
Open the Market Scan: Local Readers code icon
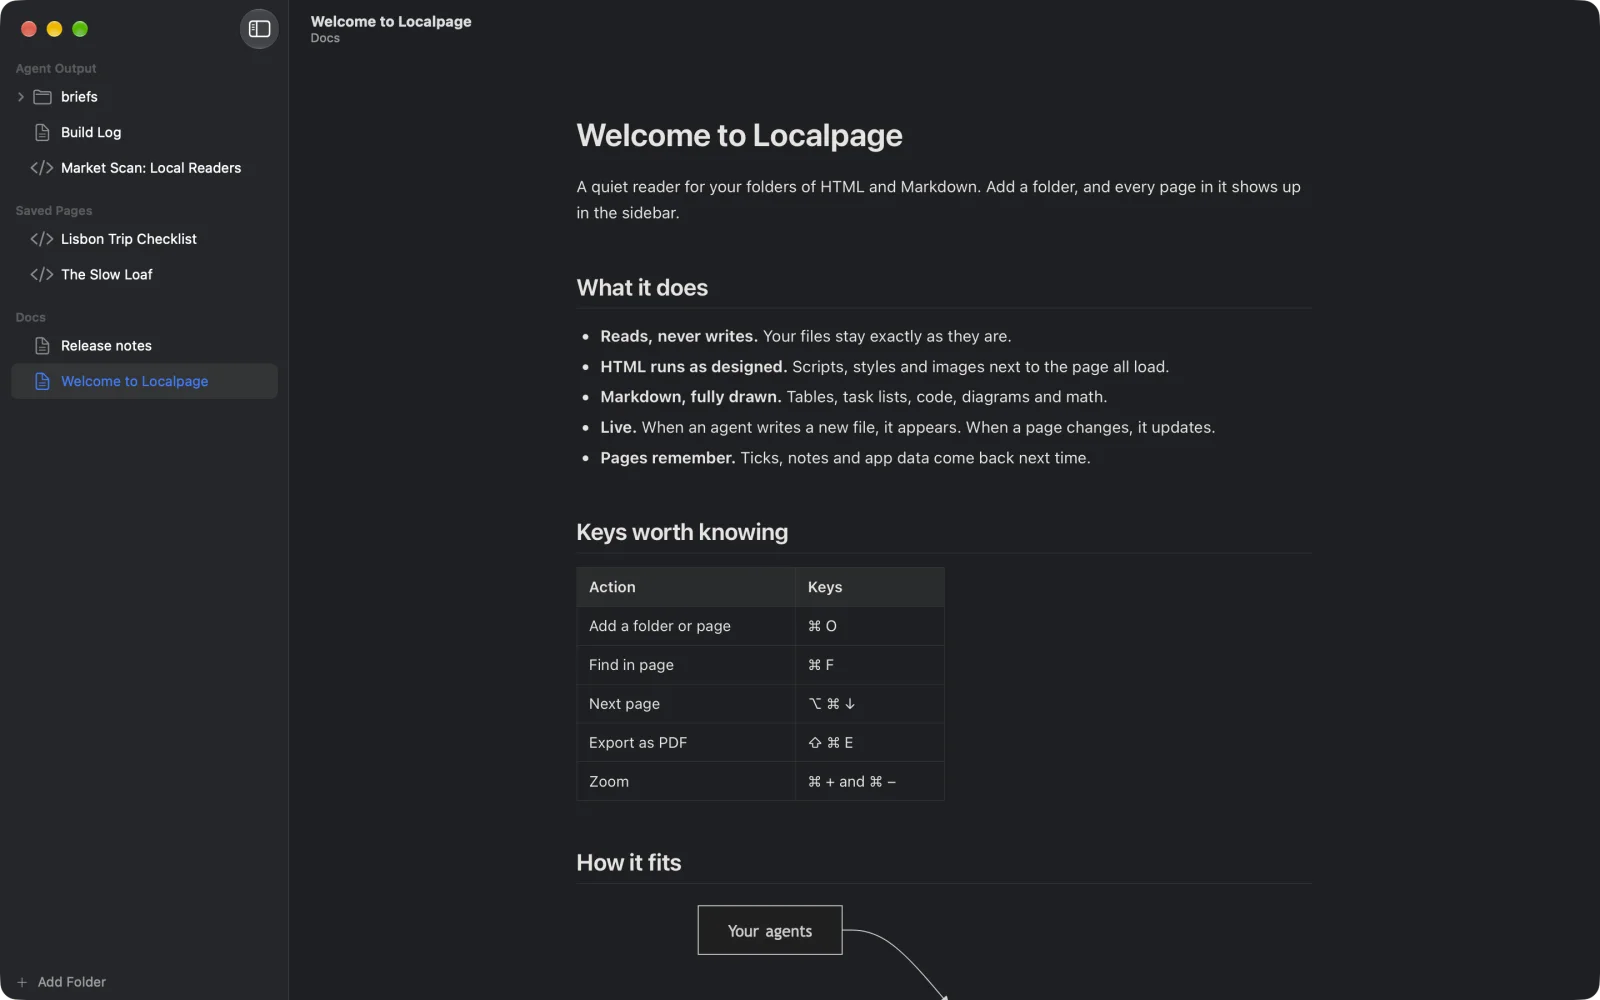pyautogui.click(x=42, y=168)
